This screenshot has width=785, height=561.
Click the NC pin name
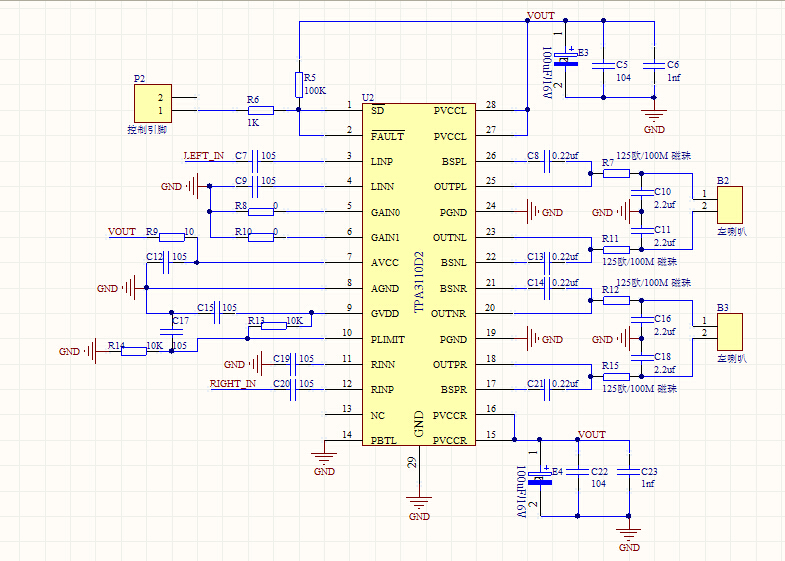[x=377, y=416]
